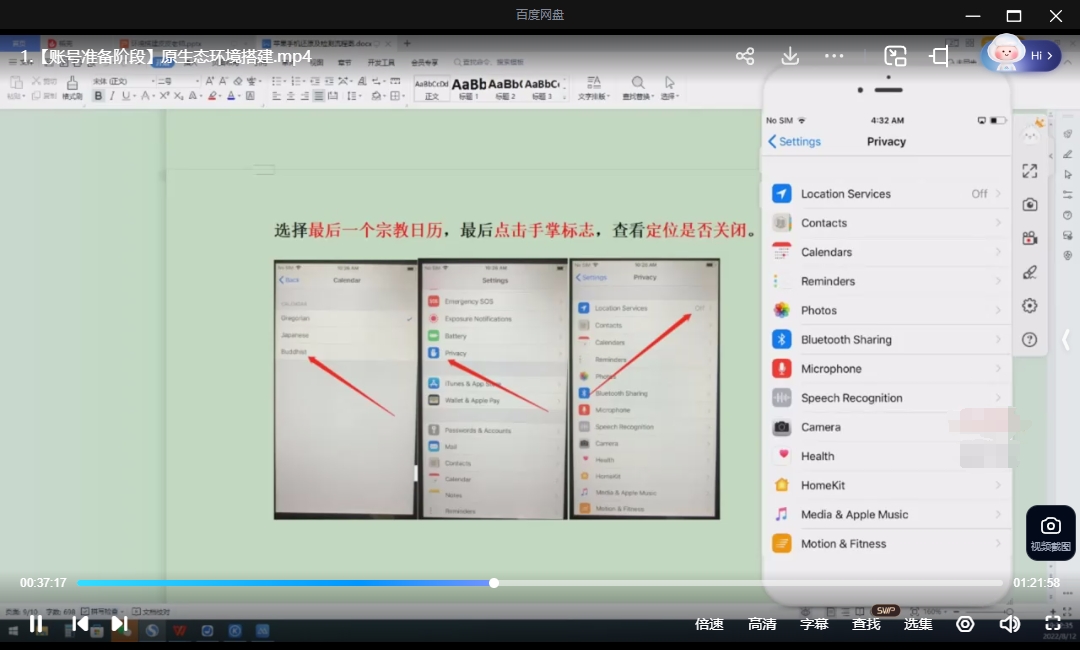Click the Location Services arrow icon

[x=781, y=193]
